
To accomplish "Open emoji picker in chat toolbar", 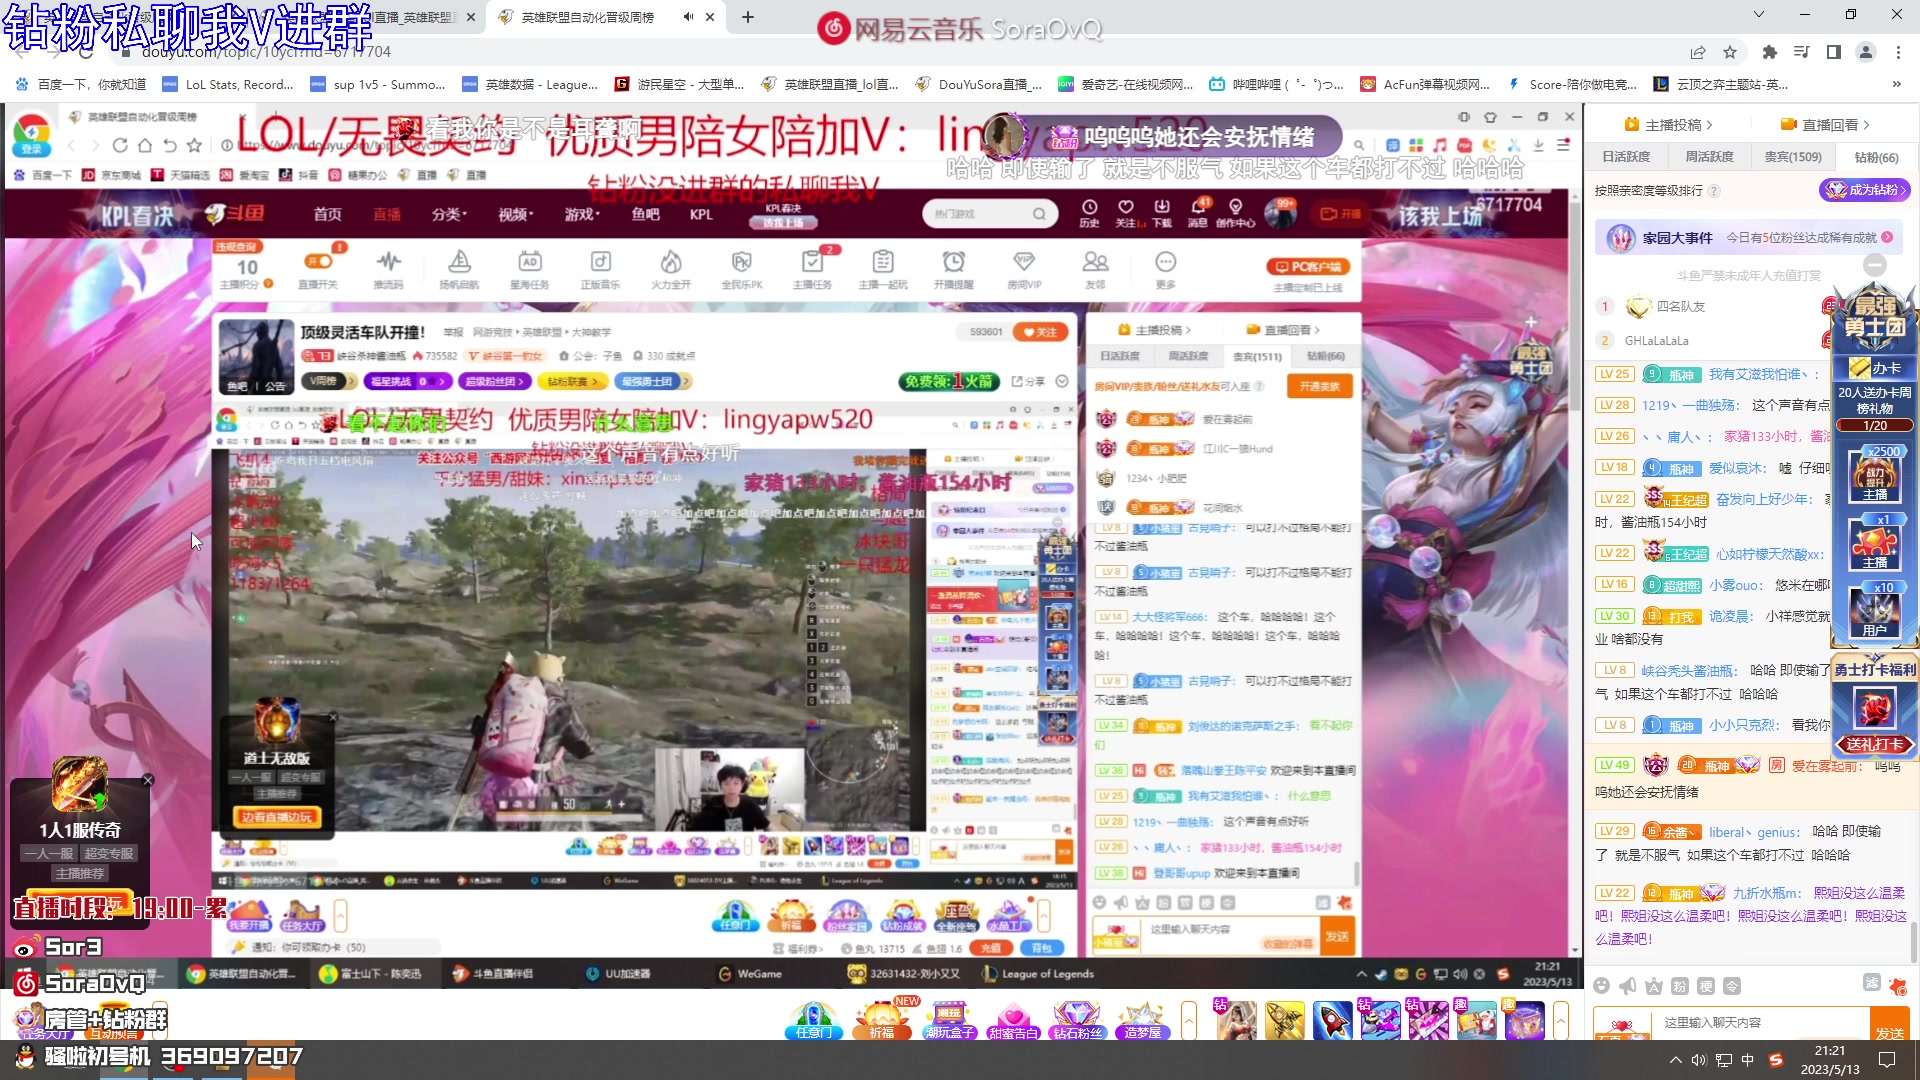I will 1602,986.
